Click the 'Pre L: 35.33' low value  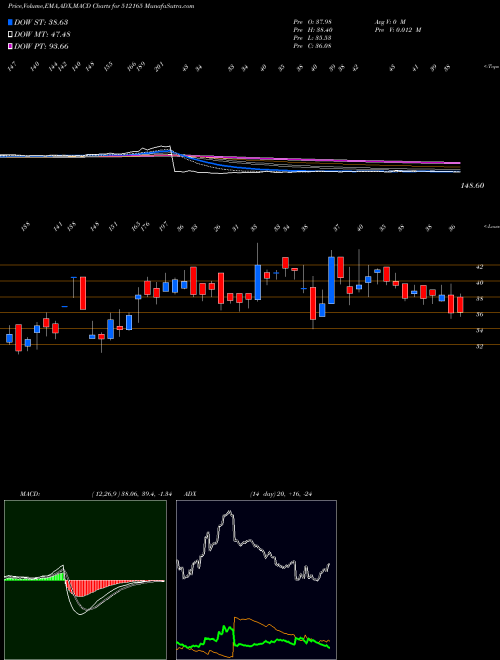[313, 38]
